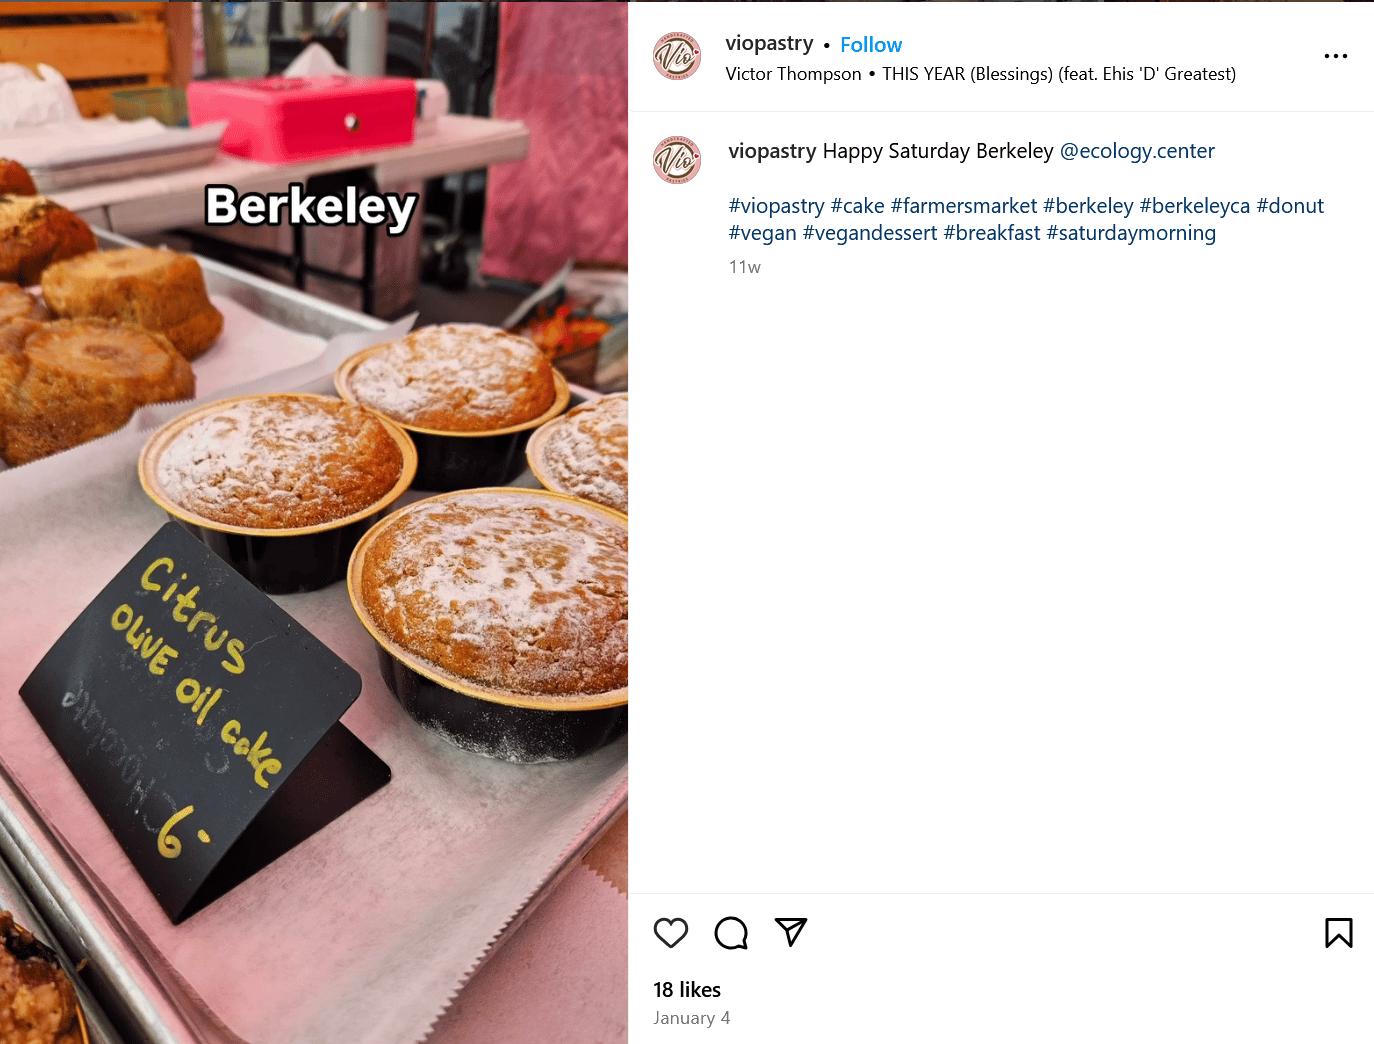Like the post with heart icon

point(671,933)
